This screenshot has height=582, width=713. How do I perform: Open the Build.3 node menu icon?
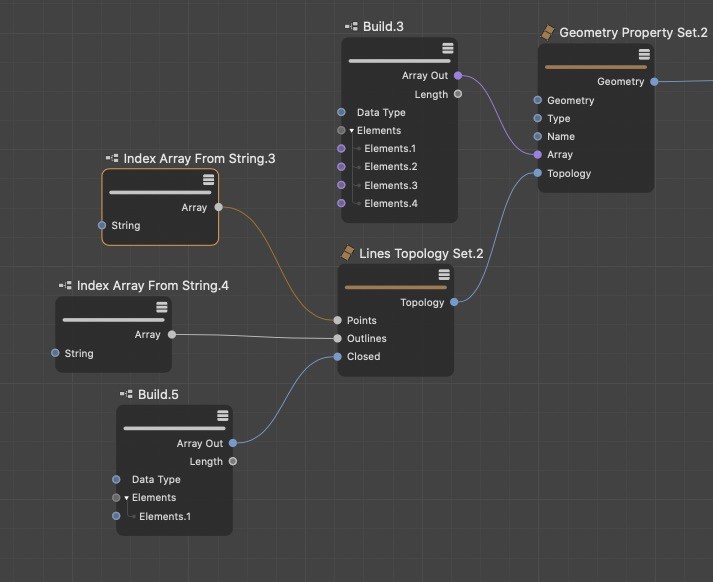447,48
